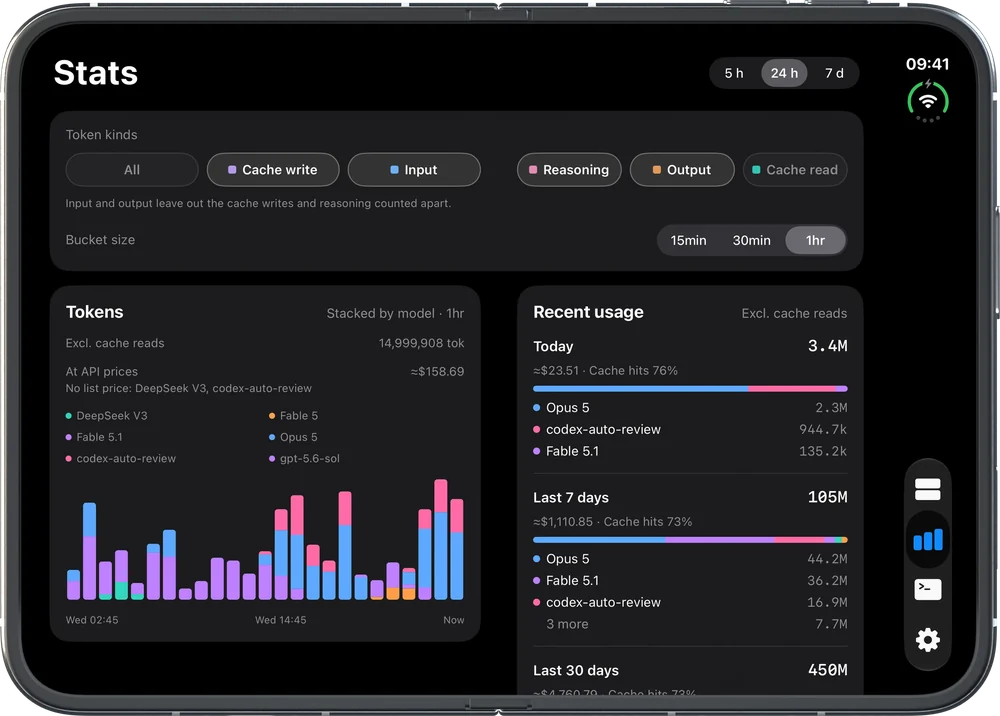Tap the Wi-Fi charging status ring
This screenshot has width=1000, height=716.
[x=928, y=100]
